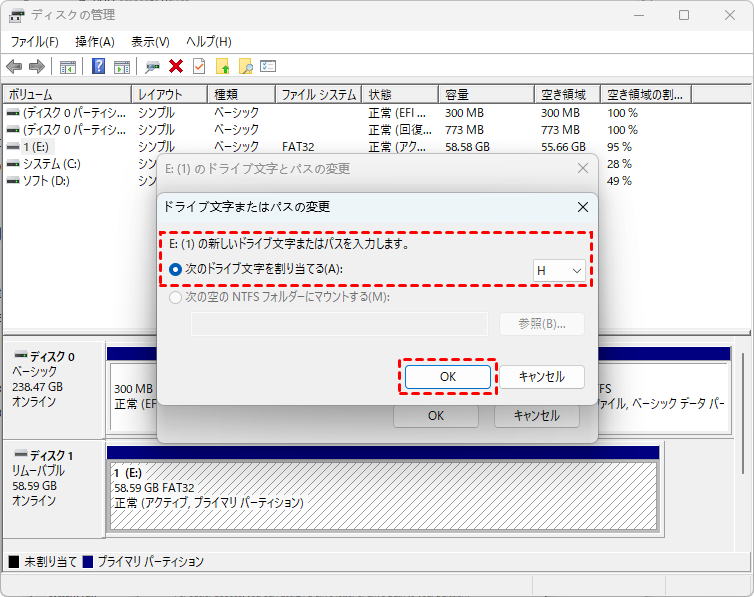Click キャンセル in the front dialog
Image resolution: width=754 pixels, height=597 pixels.
pos(541,377)
